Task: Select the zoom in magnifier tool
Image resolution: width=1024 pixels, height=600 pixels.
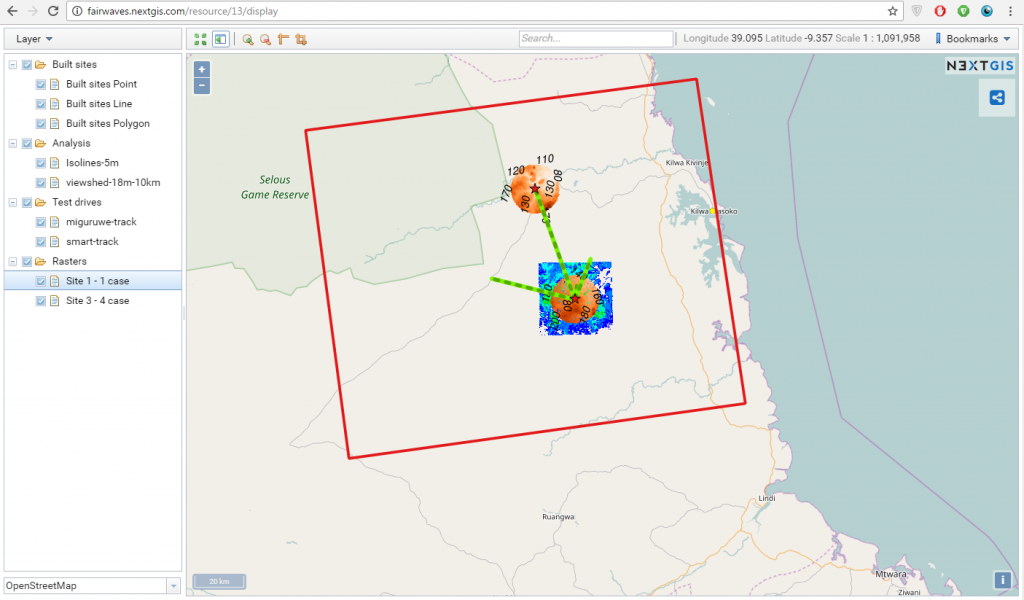Action: point(248,39)
